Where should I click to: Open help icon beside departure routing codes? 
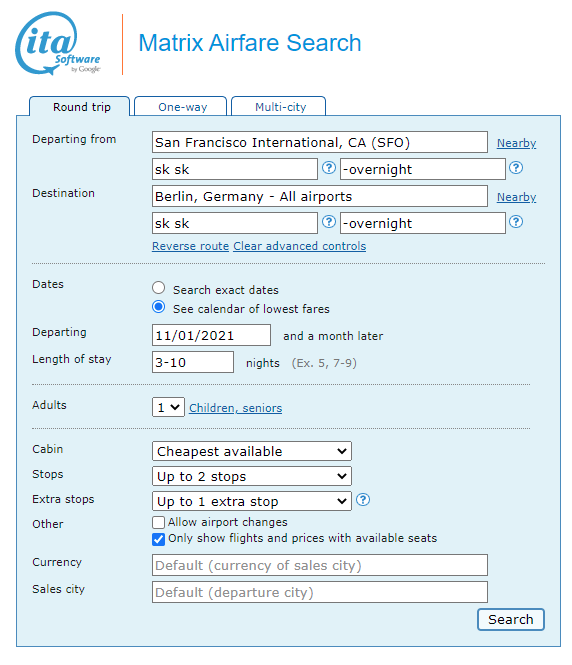pyautogui.click(x=329, y=168)
